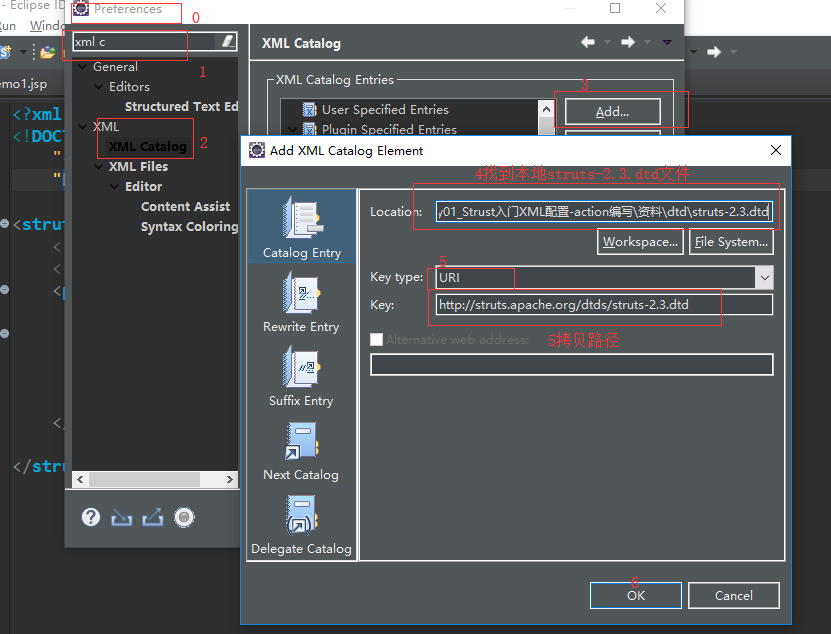This screenshot has width=831, height=634.
Task: Collapse Plugin Specified Entries node
Action: coord(293,129)
